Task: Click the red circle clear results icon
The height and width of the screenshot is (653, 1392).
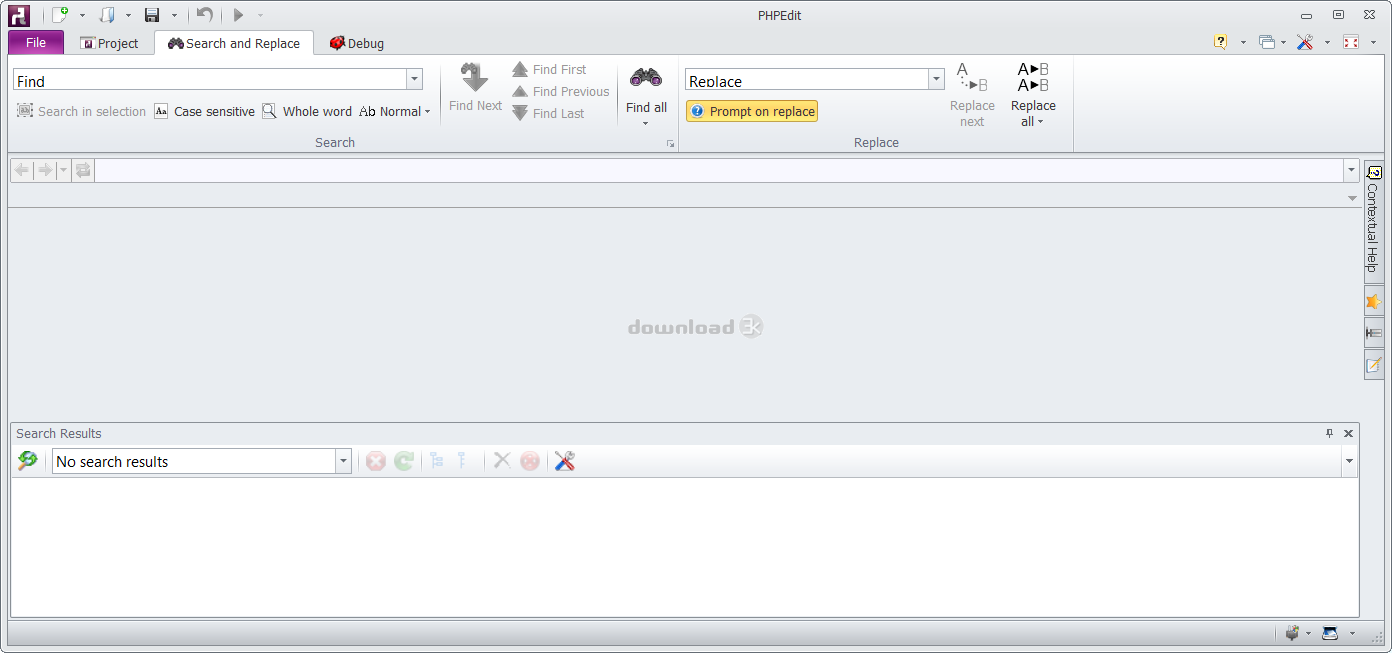Action: pos(530,461)
